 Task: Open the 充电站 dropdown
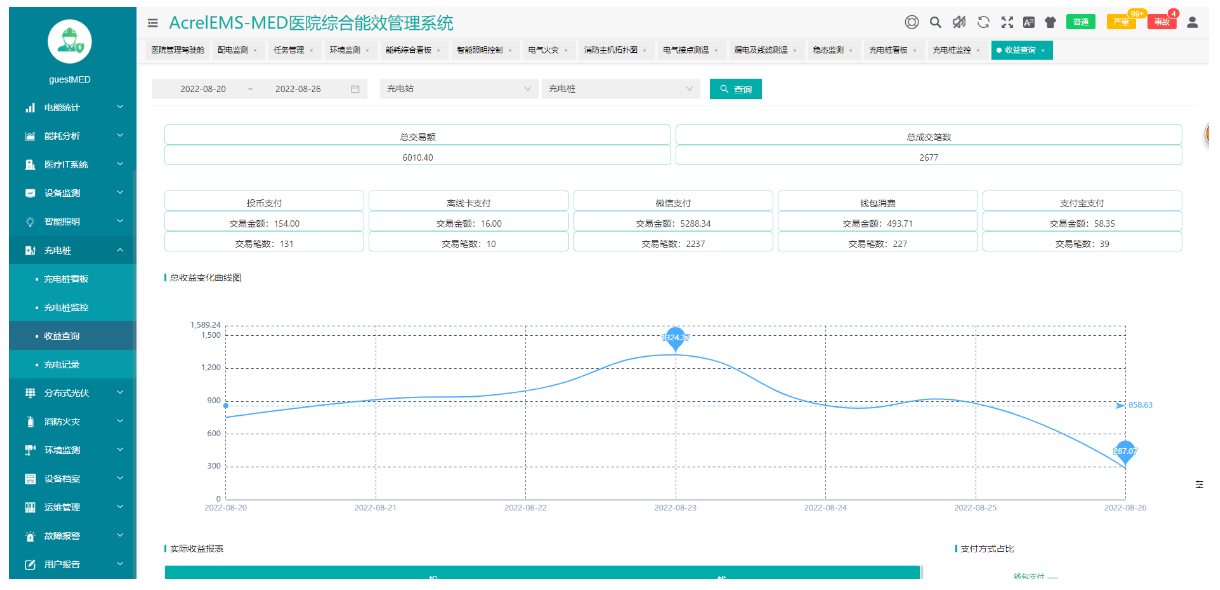pos(458,89)
